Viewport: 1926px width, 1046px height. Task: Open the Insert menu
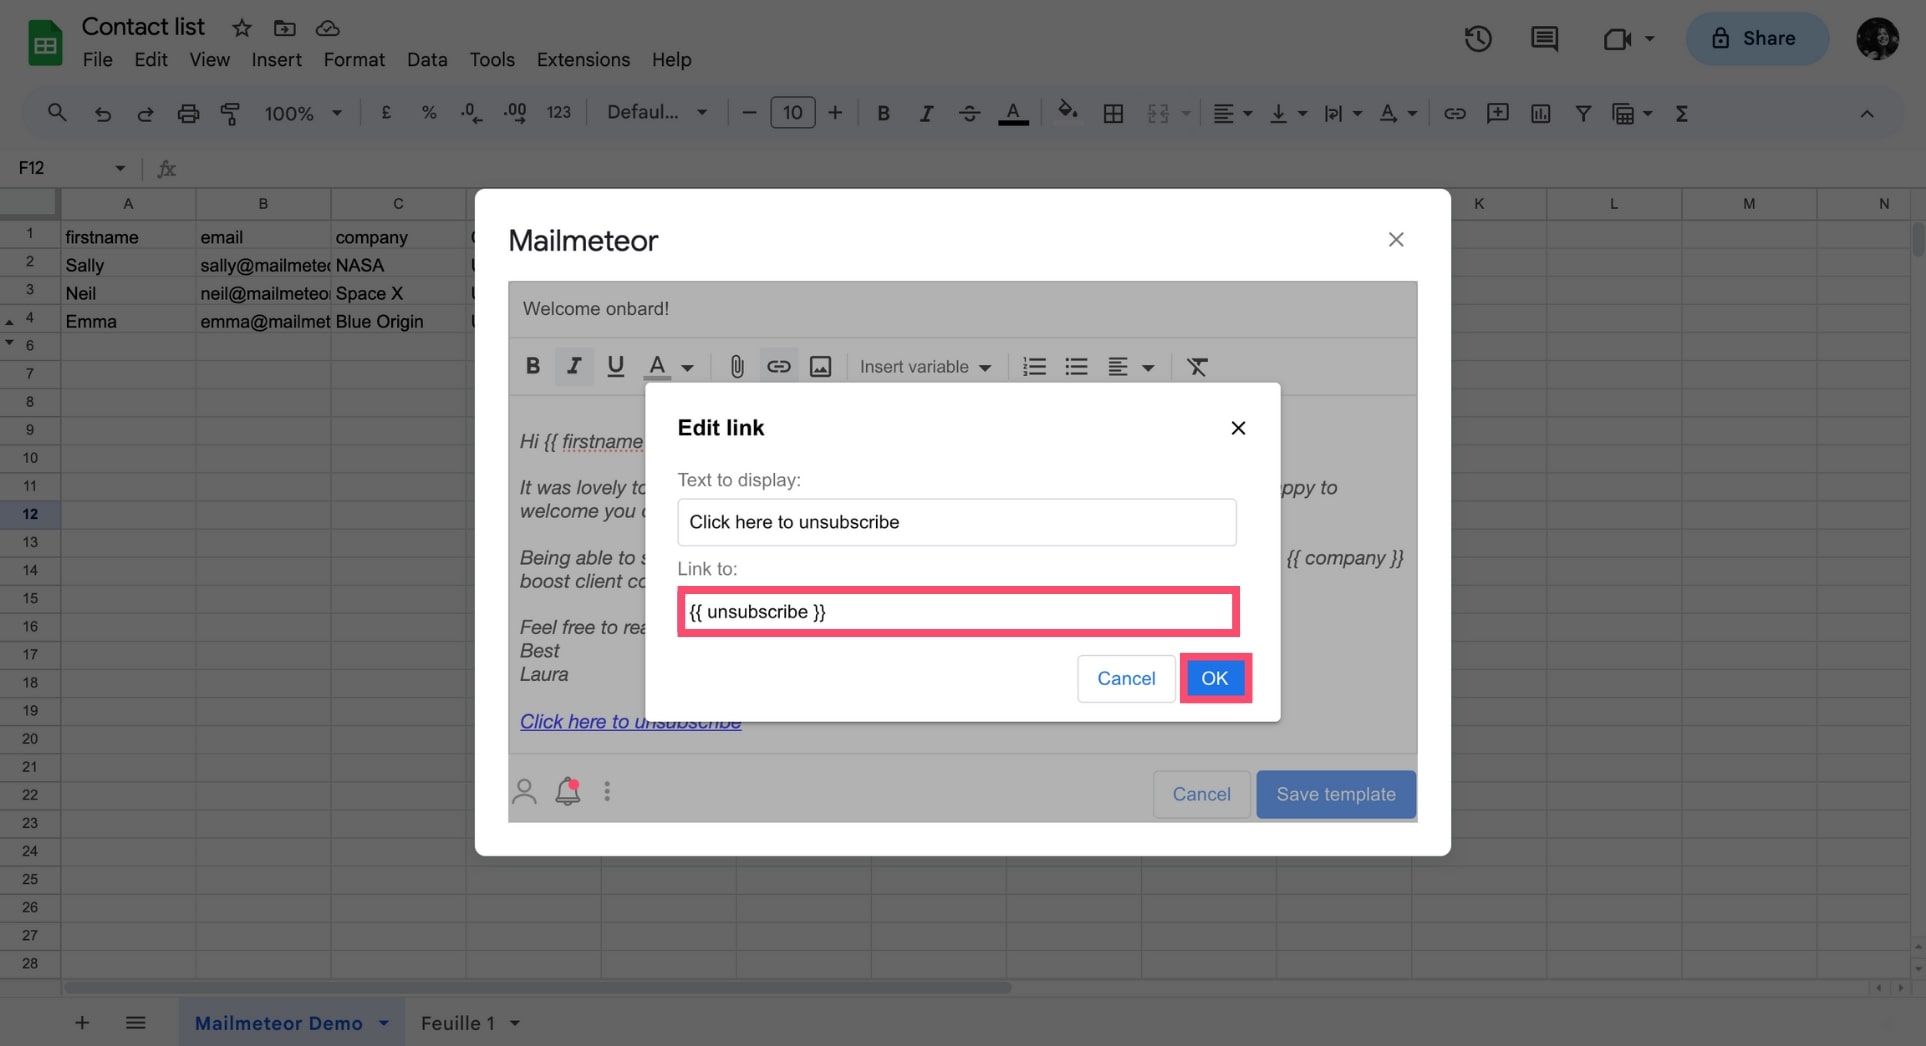coord(276,60)
